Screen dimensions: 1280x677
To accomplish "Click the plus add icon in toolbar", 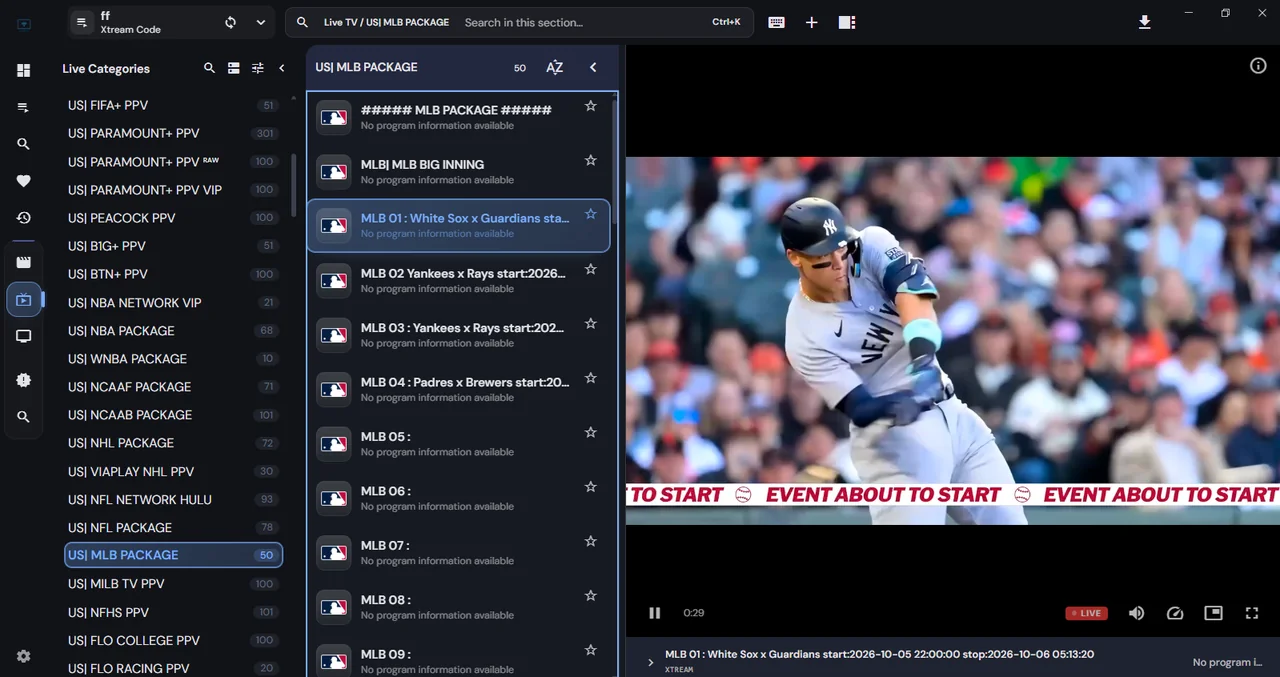I will [811, 22].
